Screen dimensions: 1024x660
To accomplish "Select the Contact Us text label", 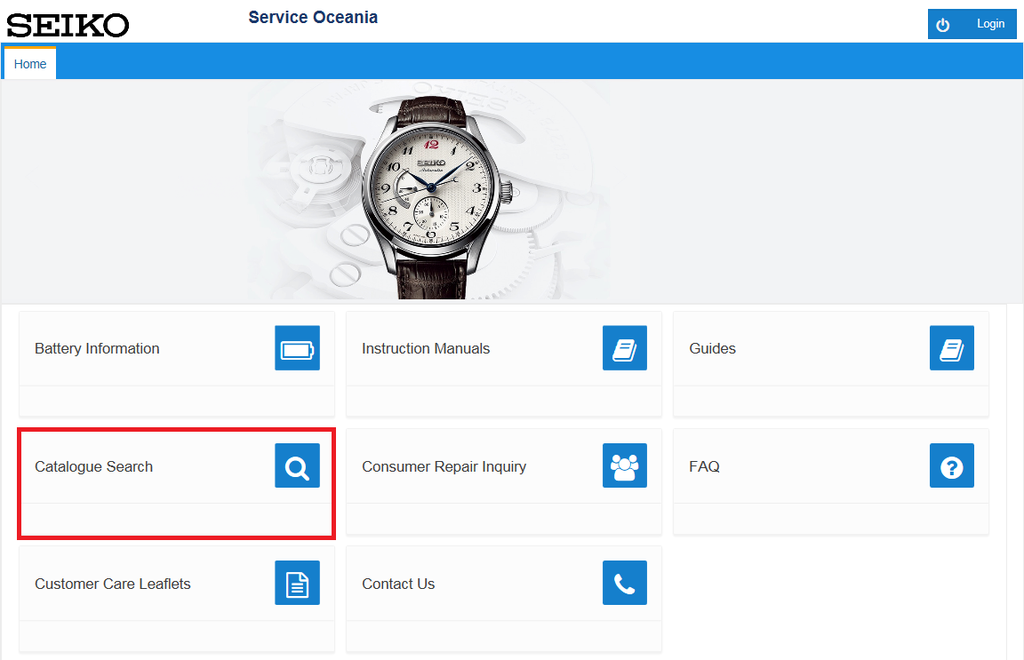I will tap(398, 584).
